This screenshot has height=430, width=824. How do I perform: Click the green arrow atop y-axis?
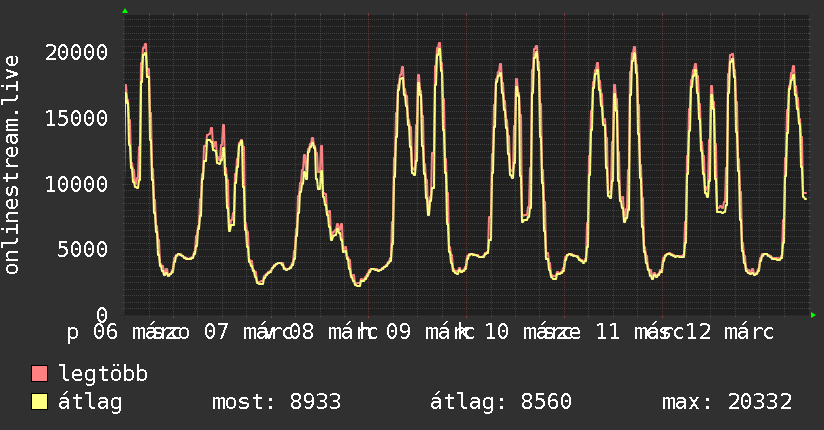pyautogui.click(x=125, y=11)
